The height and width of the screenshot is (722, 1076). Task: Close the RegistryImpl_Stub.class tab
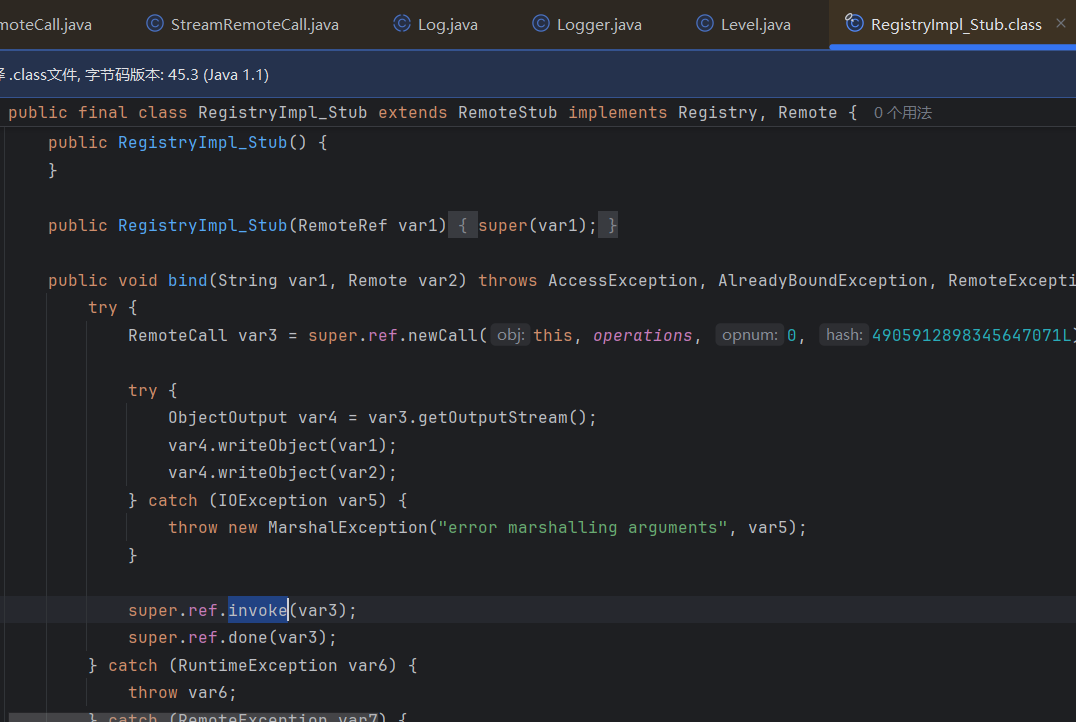tap(1061, 24)
